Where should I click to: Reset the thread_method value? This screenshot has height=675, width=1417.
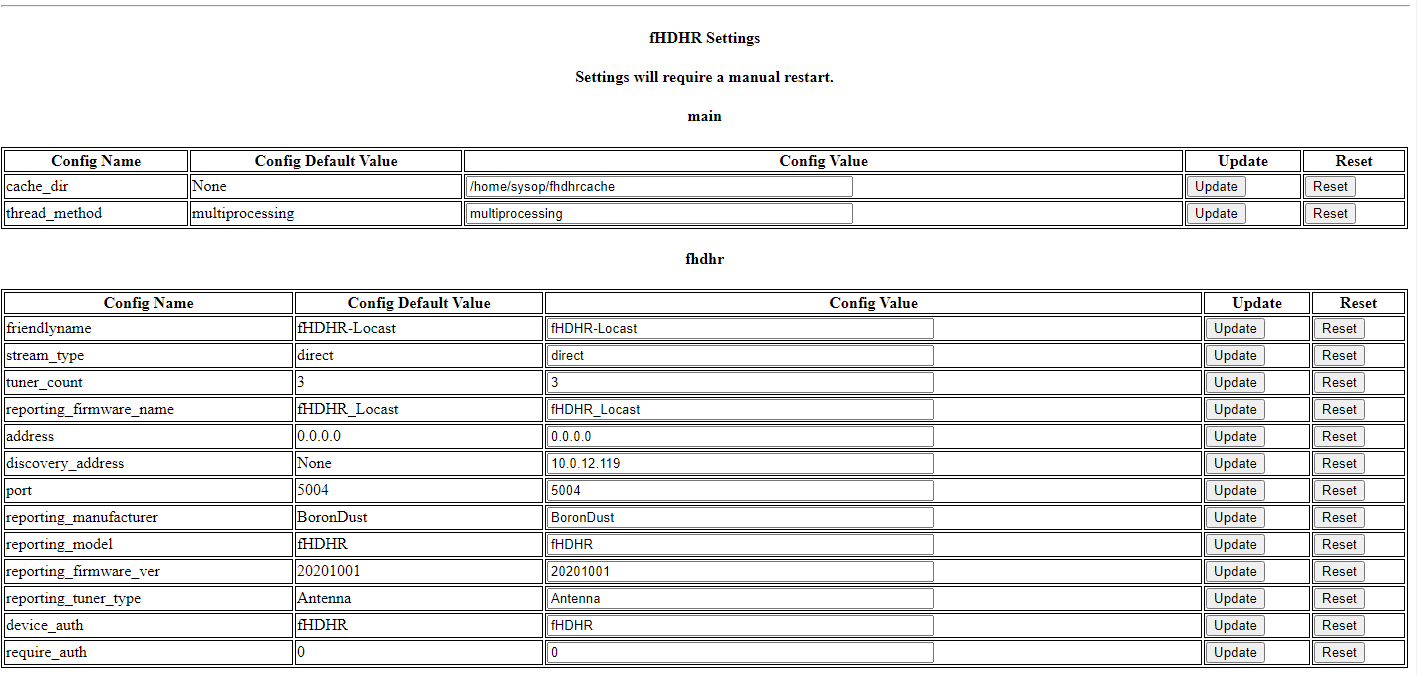(x=1330, y=214)
